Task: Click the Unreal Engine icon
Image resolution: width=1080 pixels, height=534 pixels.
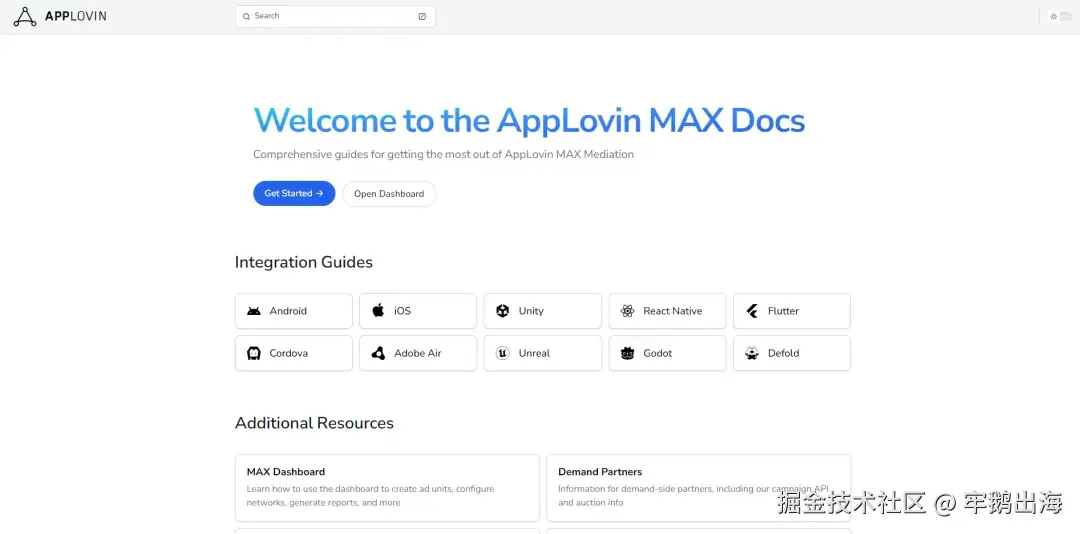Action: tap(503, 353)
